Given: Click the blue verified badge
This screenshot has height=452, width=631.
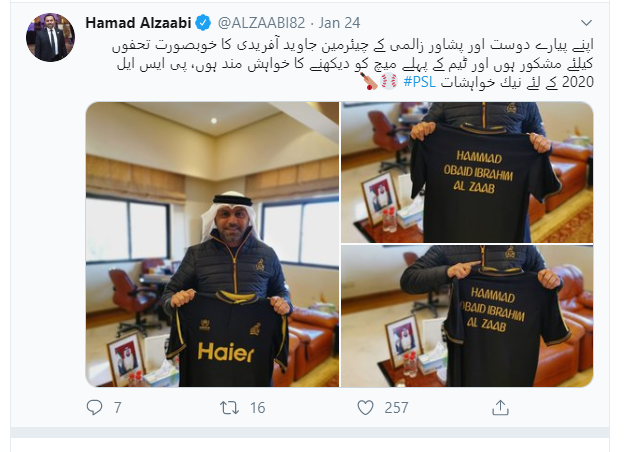Looking at the screenshot, I should pyautogui.click(x=203, y=23).
